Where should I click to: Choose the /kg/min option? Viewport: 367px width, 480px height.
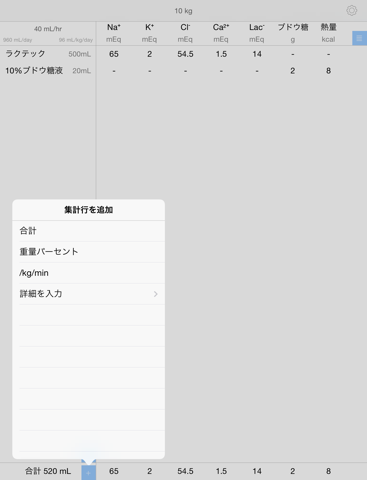pos(89,273)
